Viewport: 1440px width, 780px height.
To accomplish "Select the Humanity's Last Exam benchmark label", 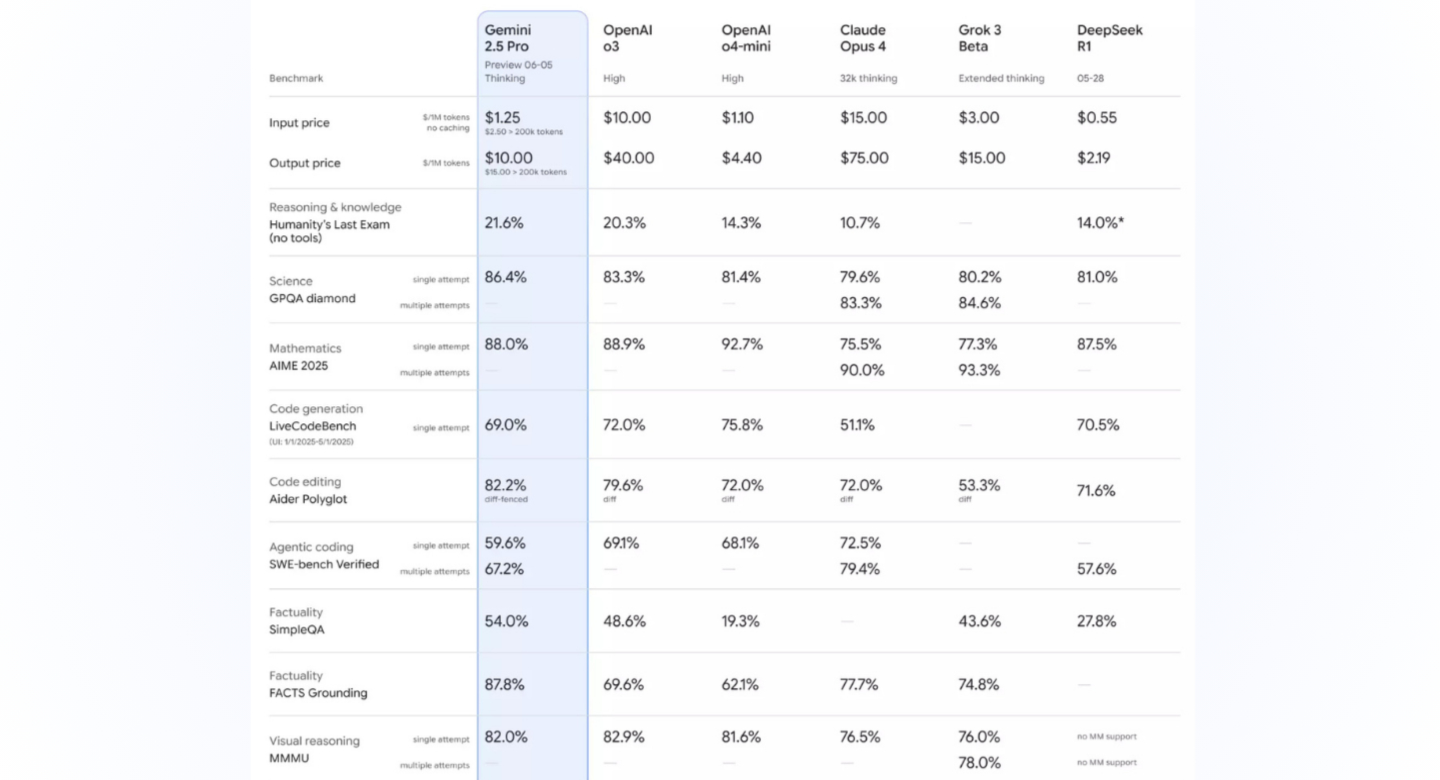I will click(x=329, y=231).
